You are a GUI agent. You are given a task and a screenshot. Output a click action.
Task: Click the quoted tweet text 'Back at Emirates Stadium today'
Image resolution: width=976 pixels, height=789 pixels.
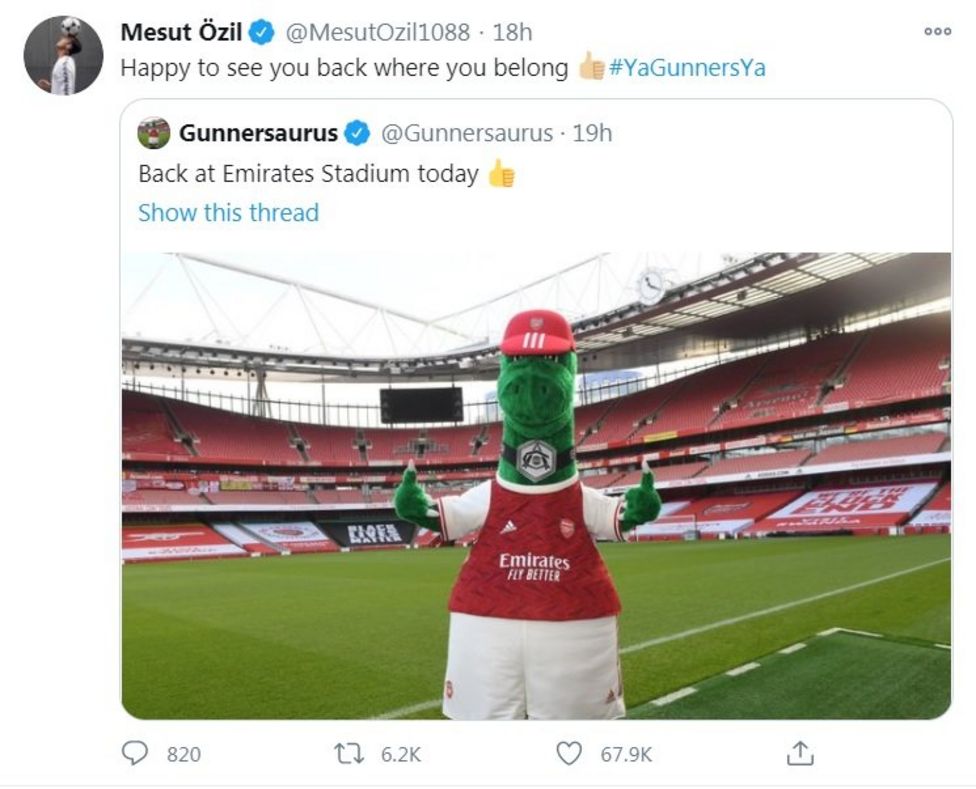308,173
